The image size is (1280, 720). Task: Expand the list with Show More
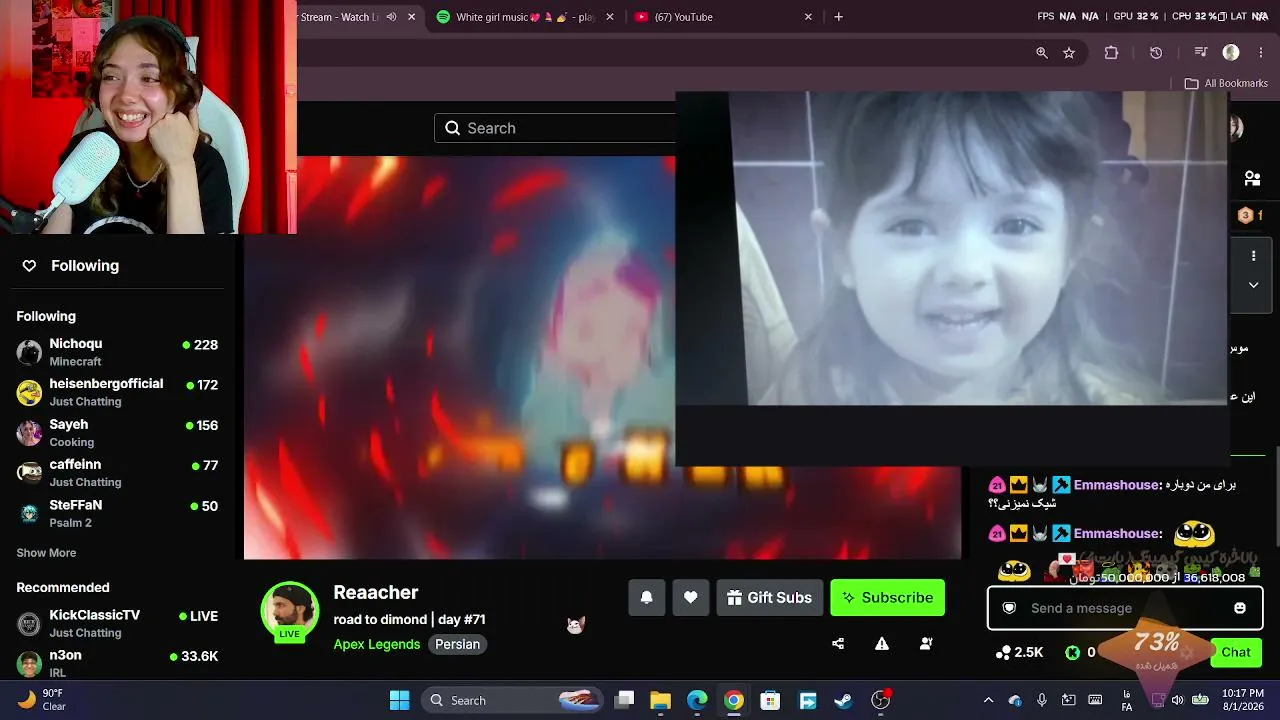[46, 553]
